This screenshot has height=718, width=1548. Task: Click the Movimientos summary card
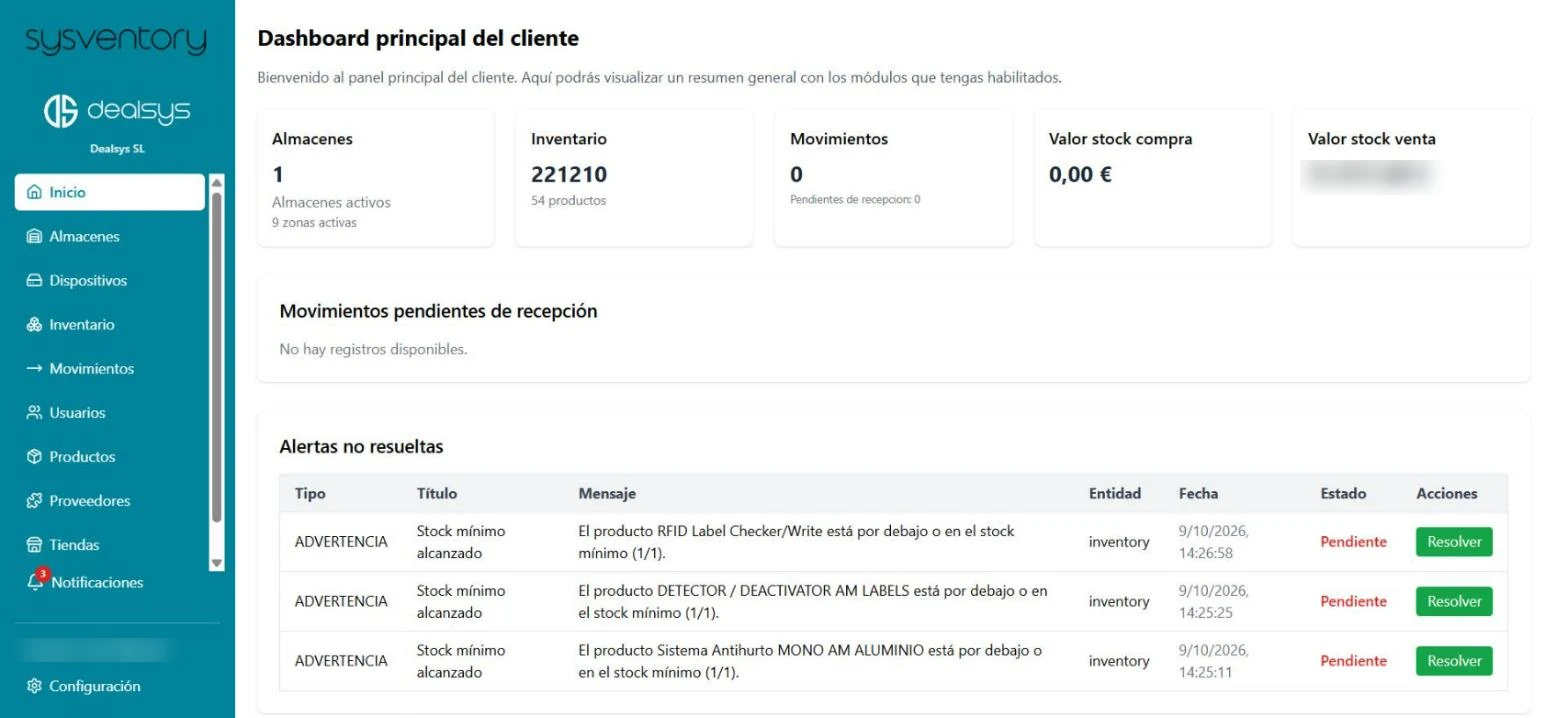[x=893, y=178]
